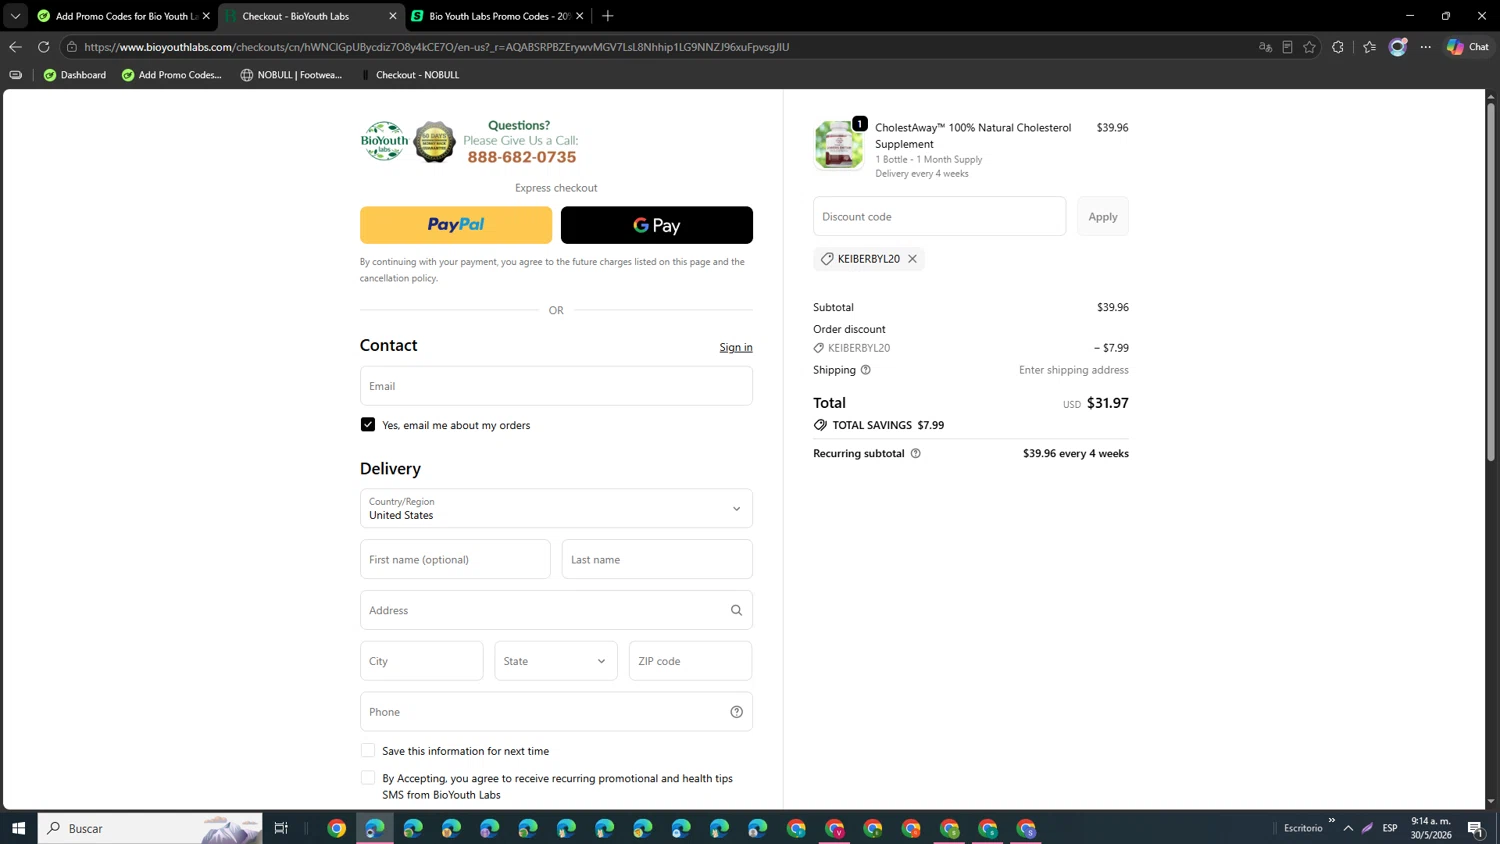Image resolution: width=1500 pixels, height=844 pixels.
Task: Open the browser extensions icon
Action: (x=1338, y=47)
